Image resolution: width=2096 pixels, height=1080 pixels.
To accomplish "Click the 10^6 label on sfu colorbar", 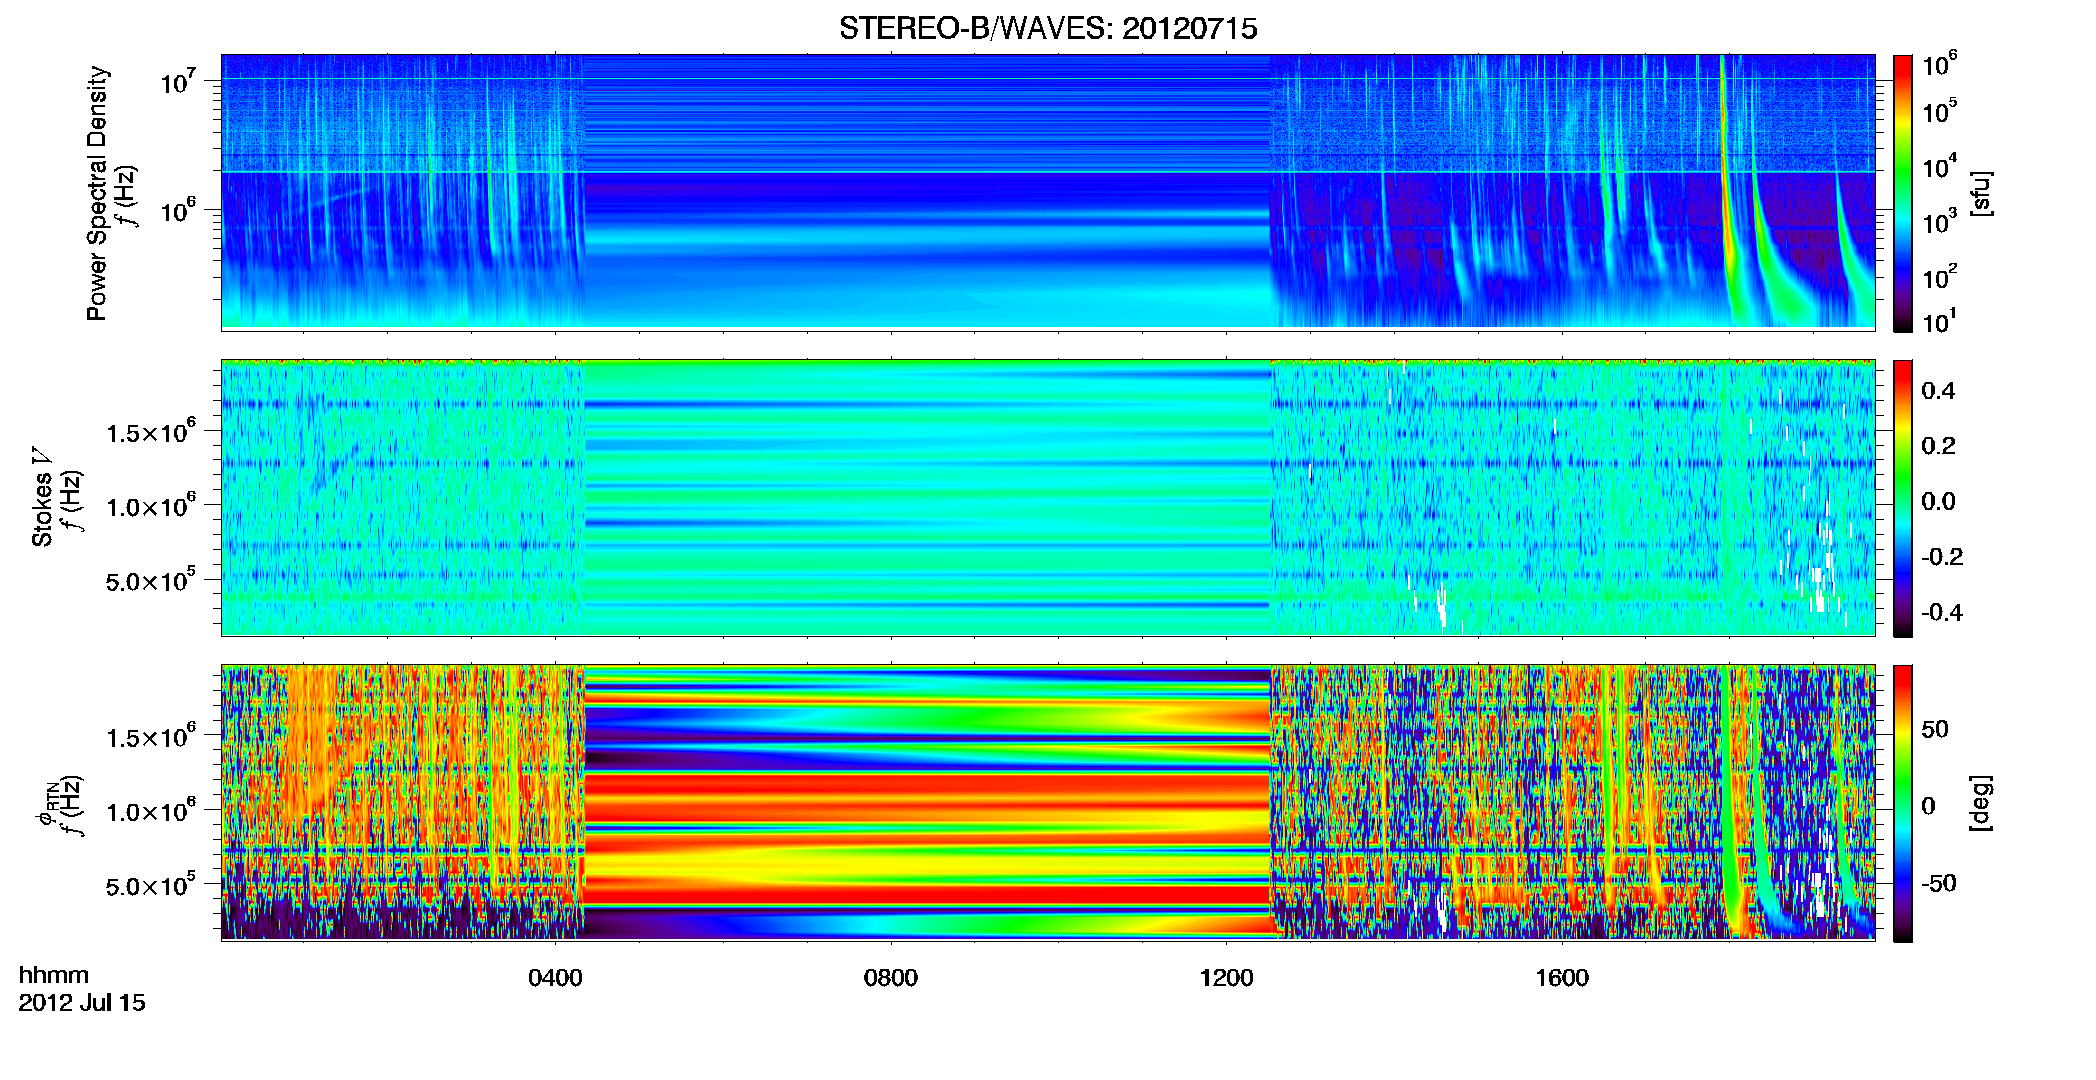I will click(x=1940, y=64).
